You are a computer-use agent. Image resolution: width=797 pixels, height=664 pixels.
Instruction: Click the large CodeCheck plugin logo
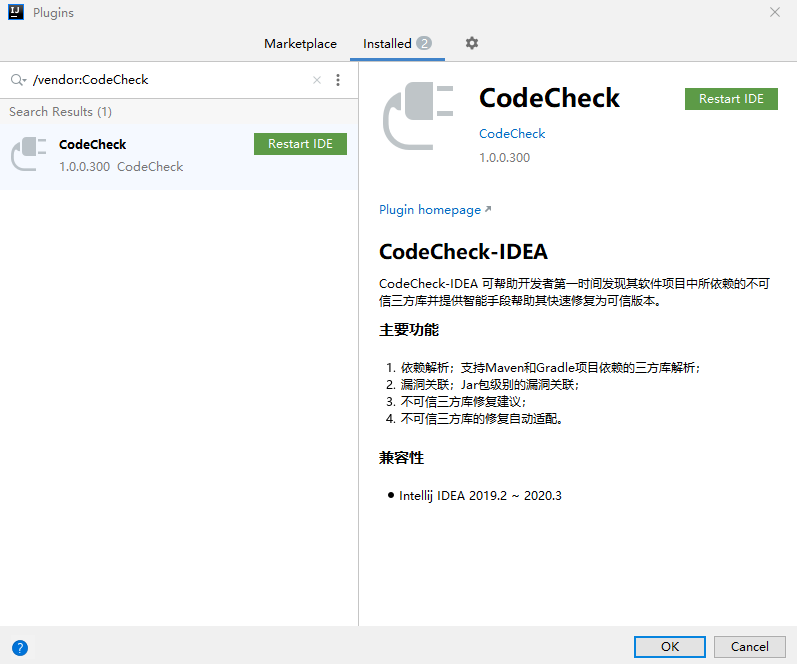pos(418,116)
